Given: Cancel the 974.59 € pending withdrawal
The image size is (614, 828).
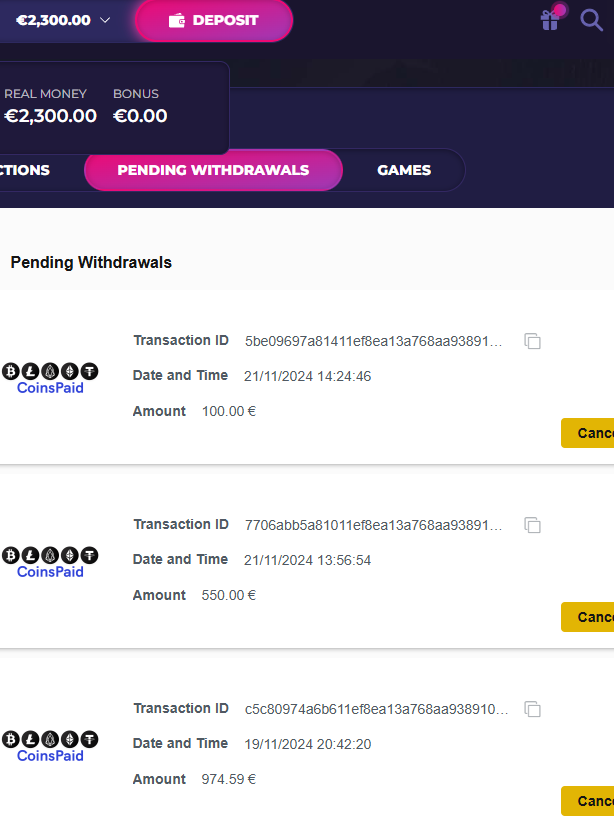Looking at the screenshot, I should point(588,801).
